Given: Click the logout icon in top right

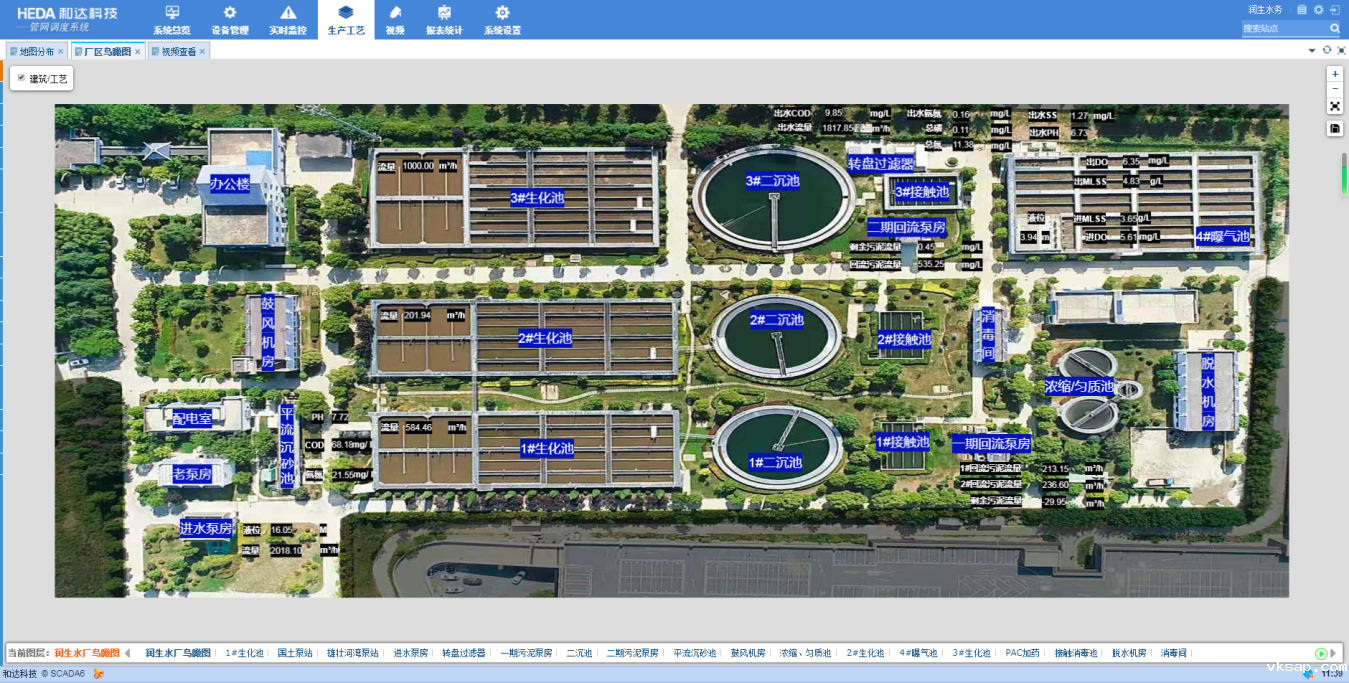Looking at the screenshot, I should click(x=1334, y=10).
